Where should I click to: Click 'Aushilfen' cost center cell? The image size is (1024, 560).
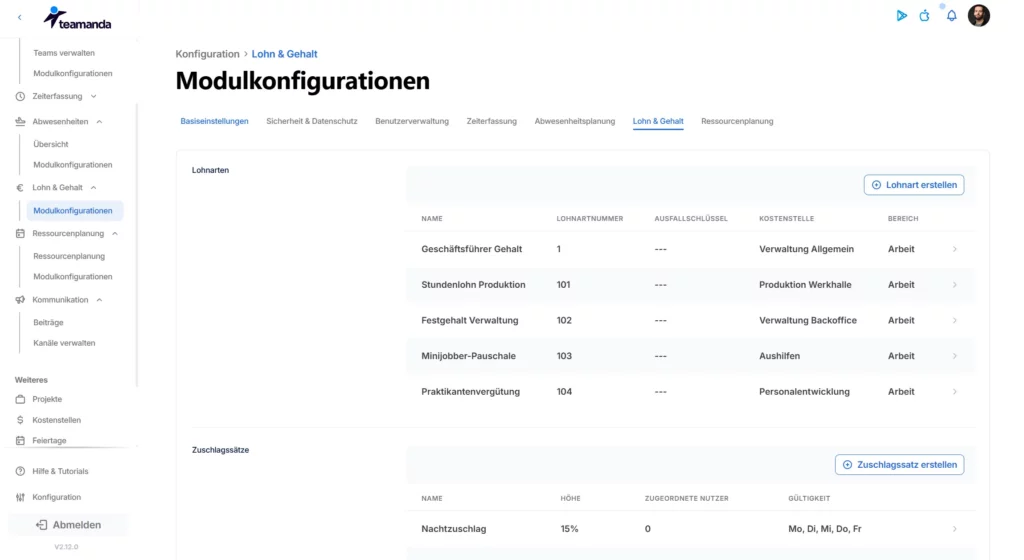pyautogui.click(x=779, y=356)
